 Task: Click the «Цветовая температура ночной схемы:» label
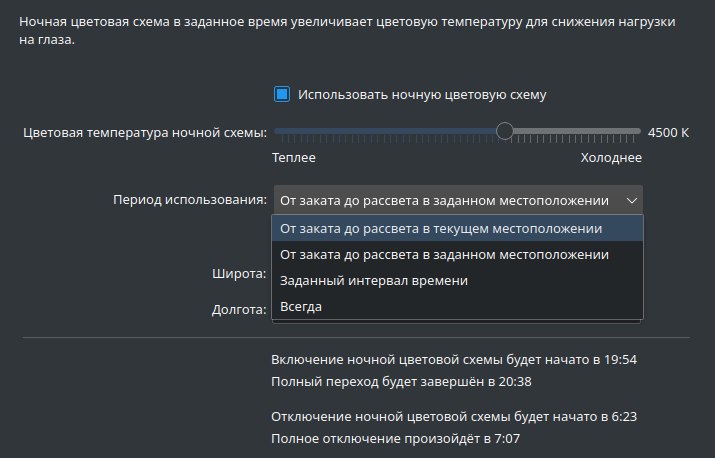(x=145, y=133)
